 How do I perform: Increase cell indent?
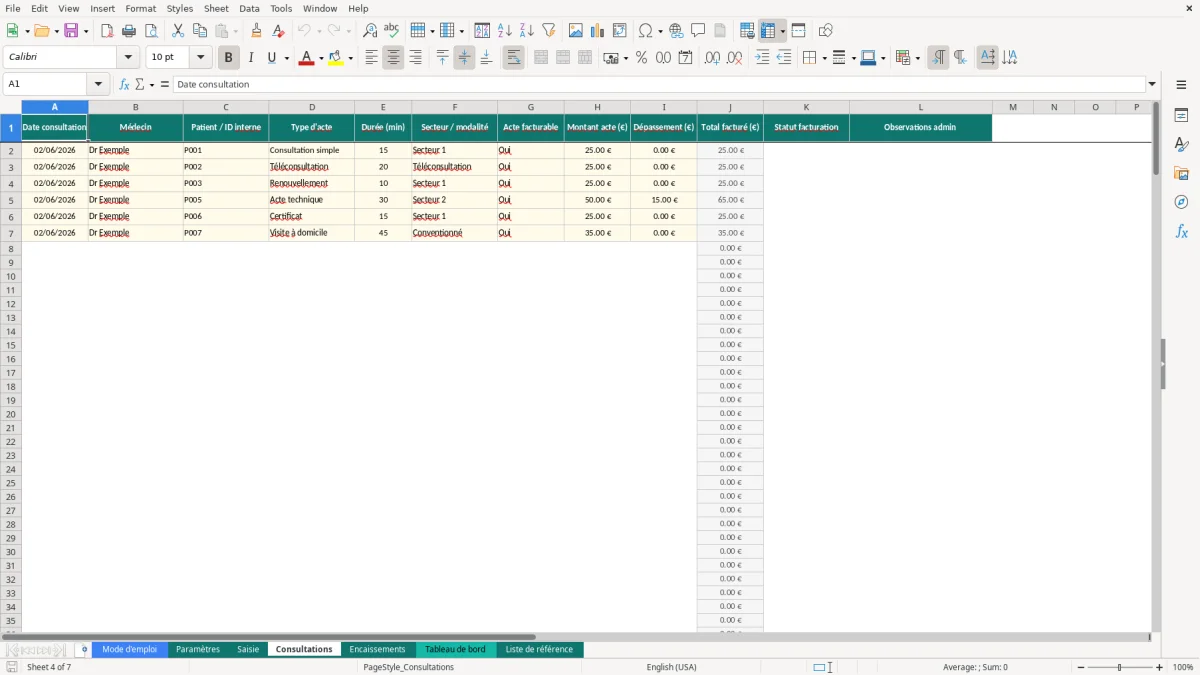point(762,58)
